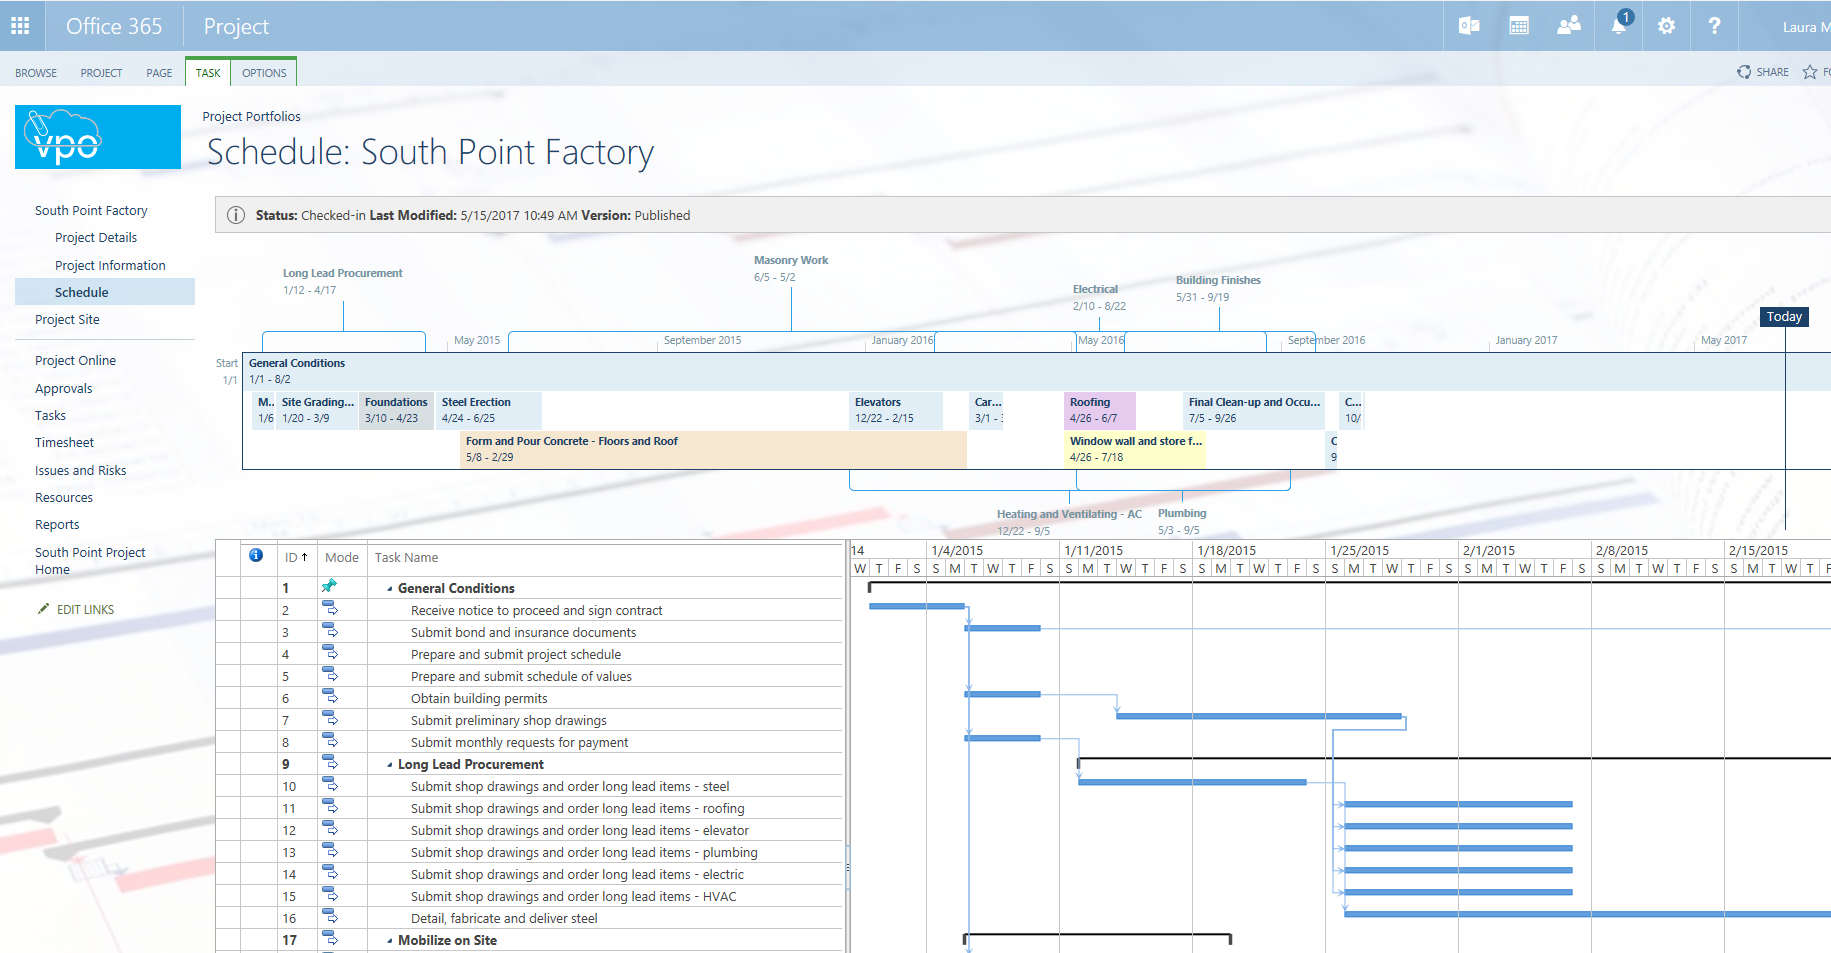Click the mode icon for row 16
1831x953 pixels.
(329, 917)
